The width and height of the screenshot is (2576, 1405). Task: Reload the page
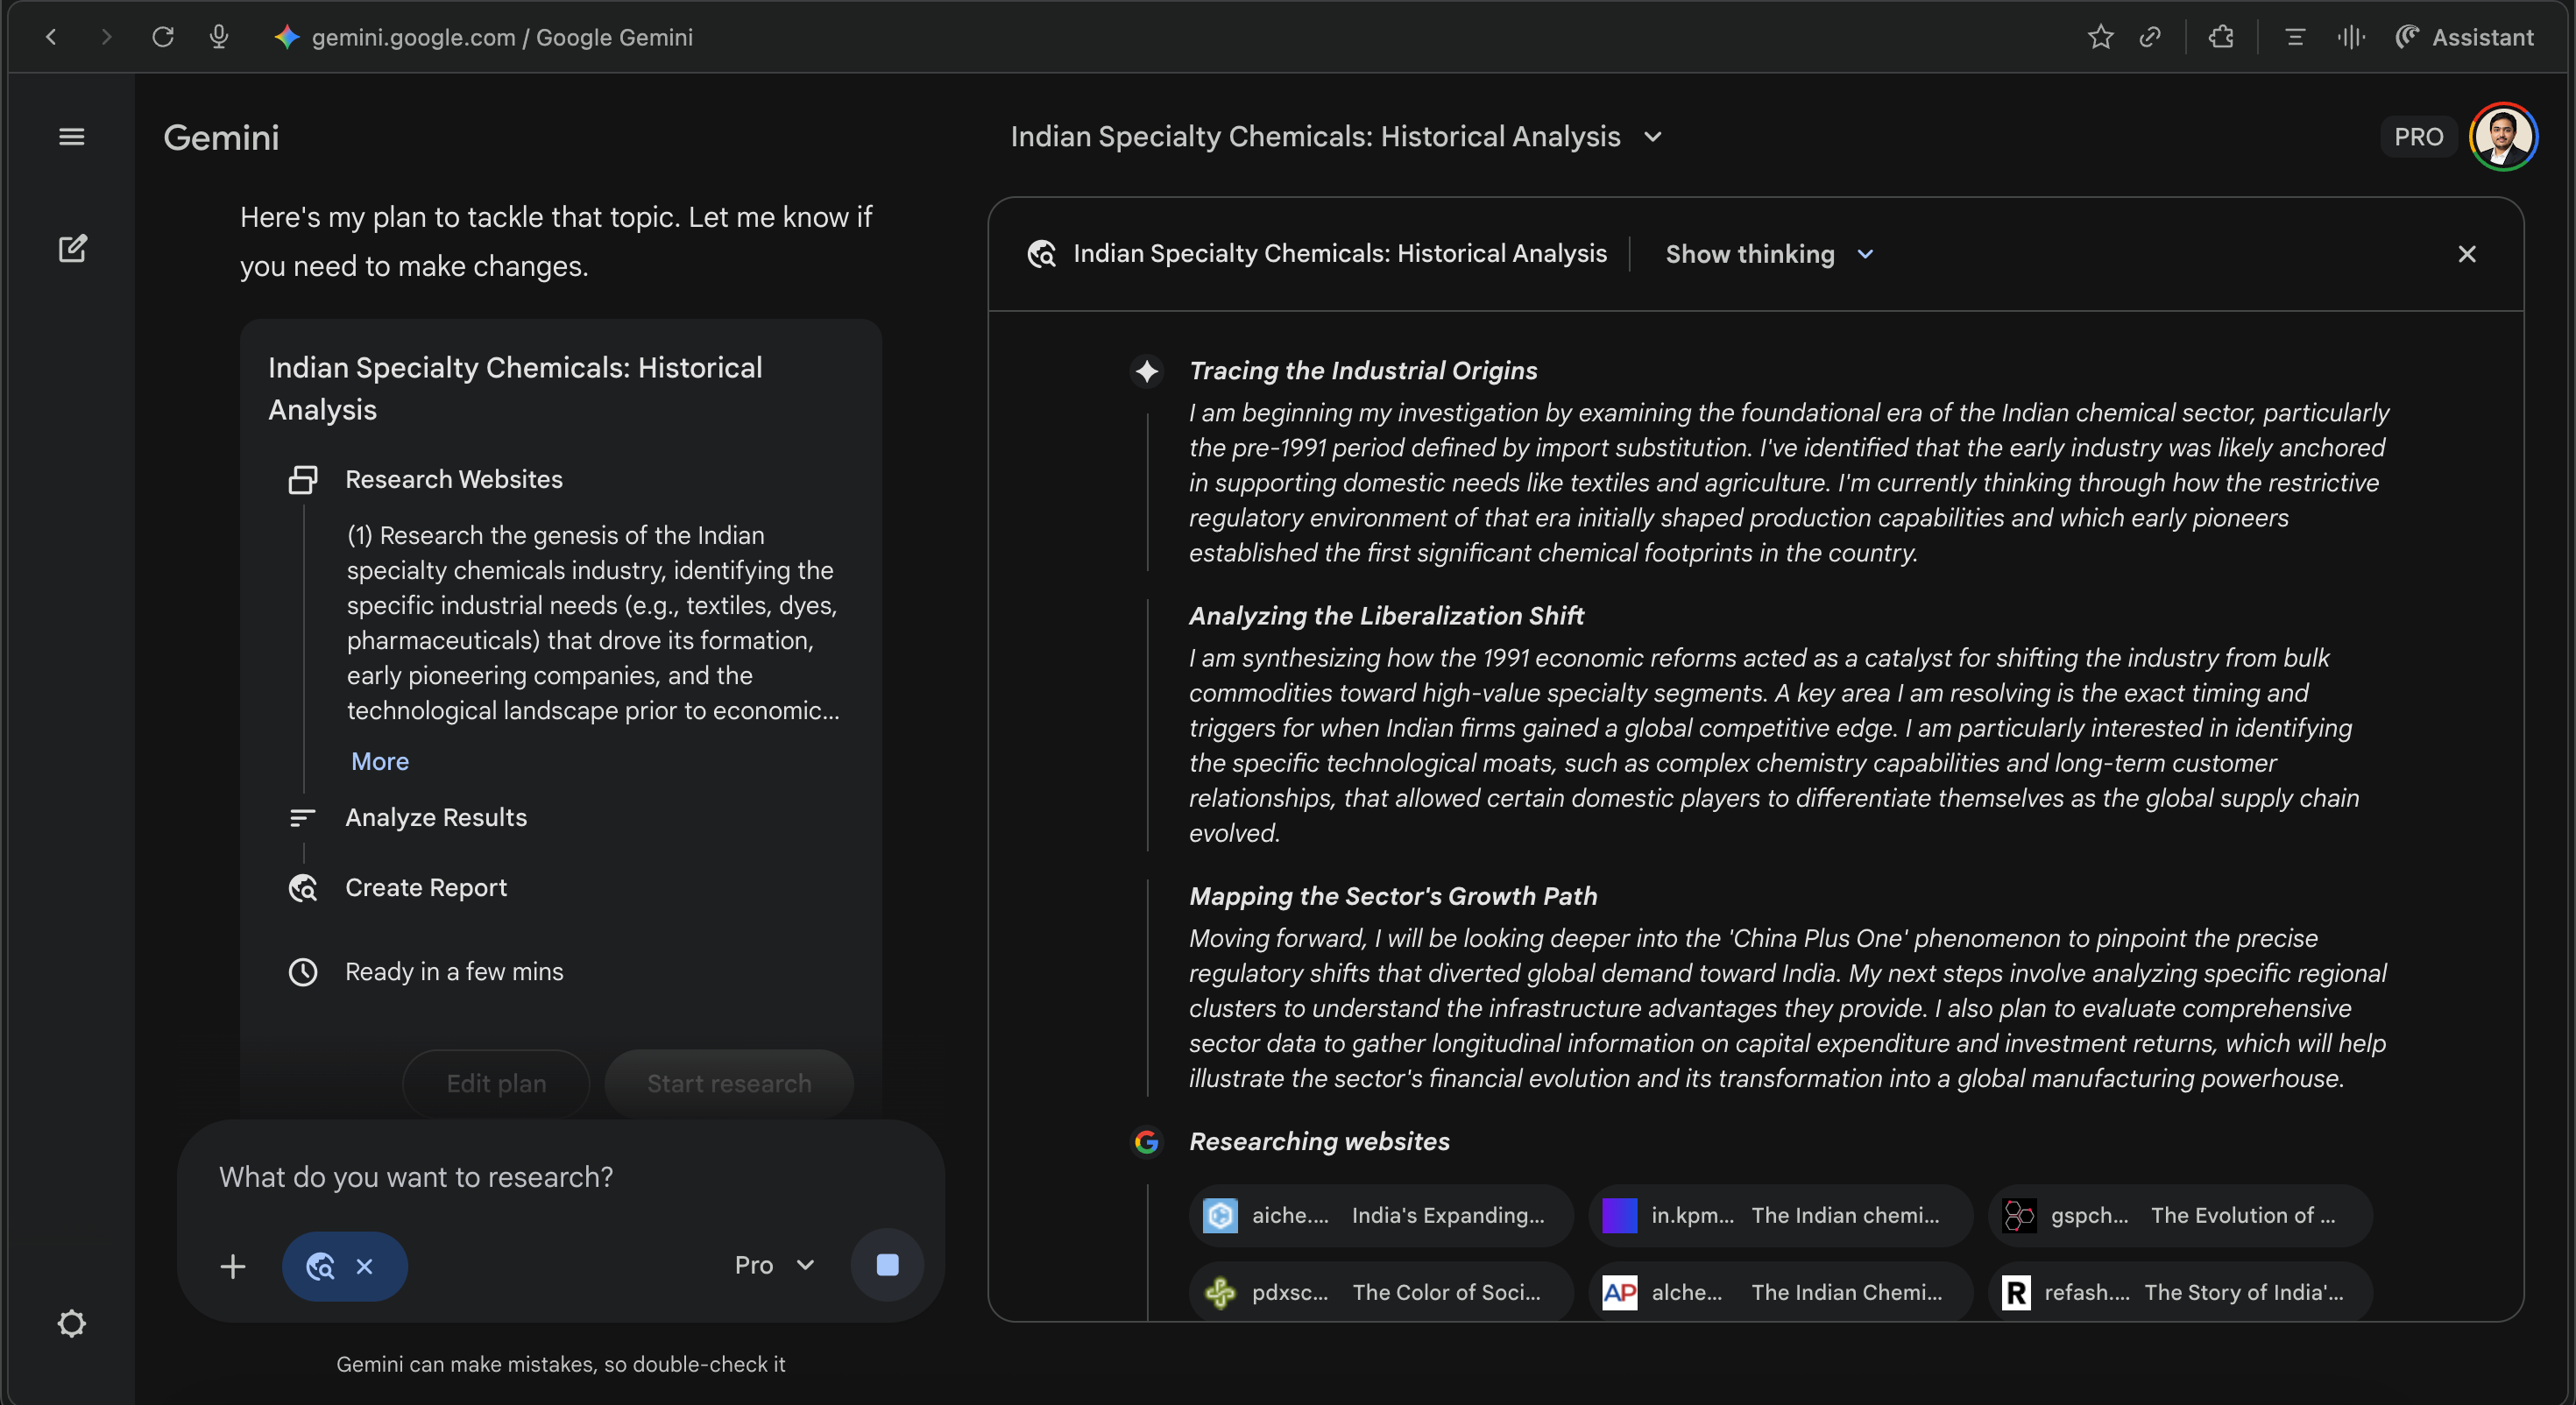point(163,37)
